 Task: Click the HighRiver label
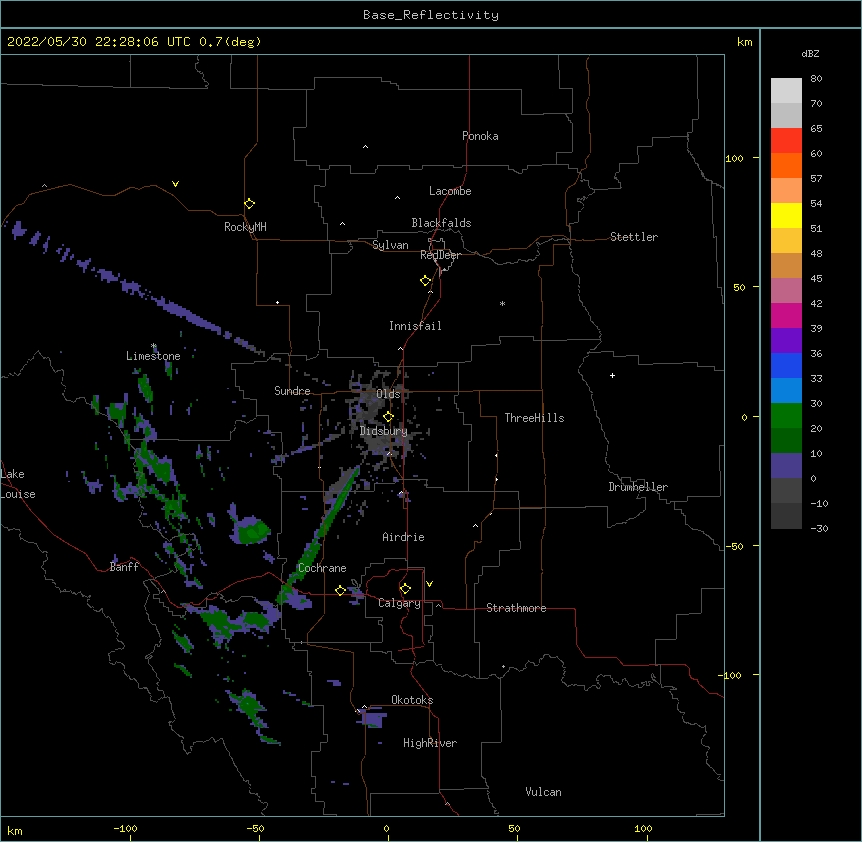coord(430,743)
